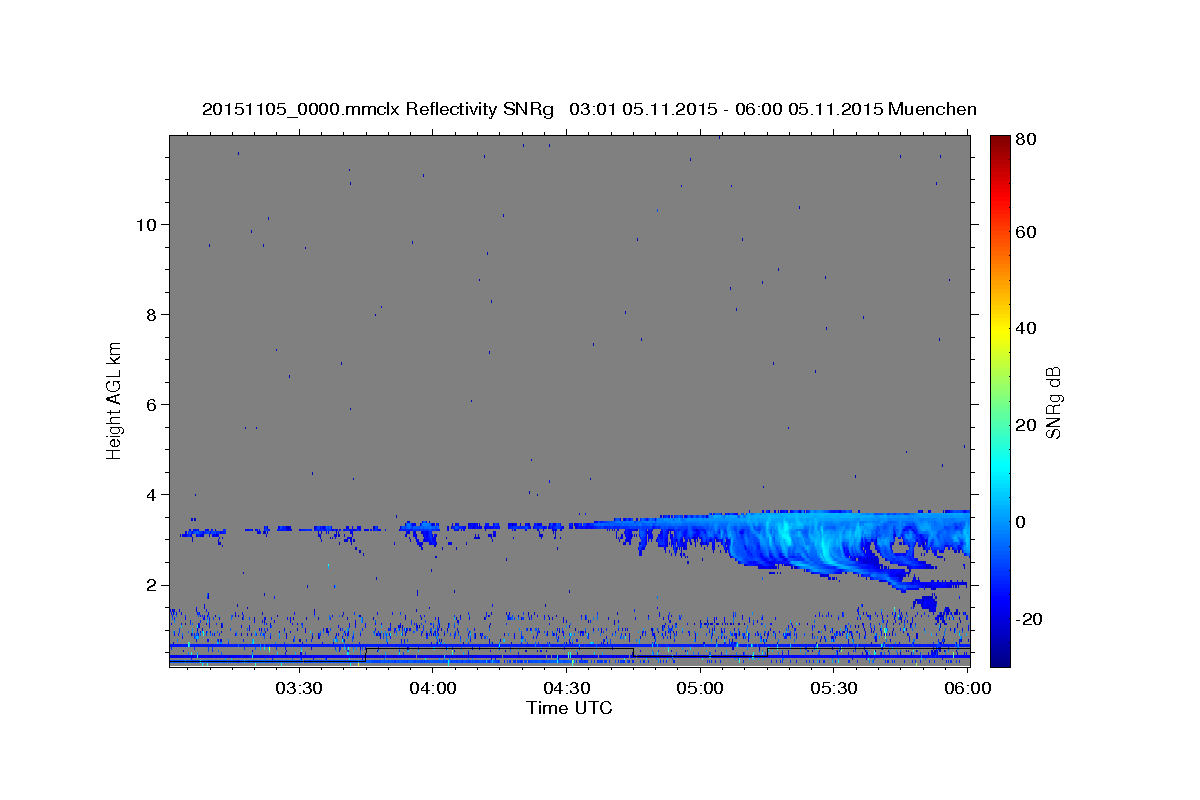Click the isolated blue echo patch below 2 km
1200x800 pixels.
(926, 602)
